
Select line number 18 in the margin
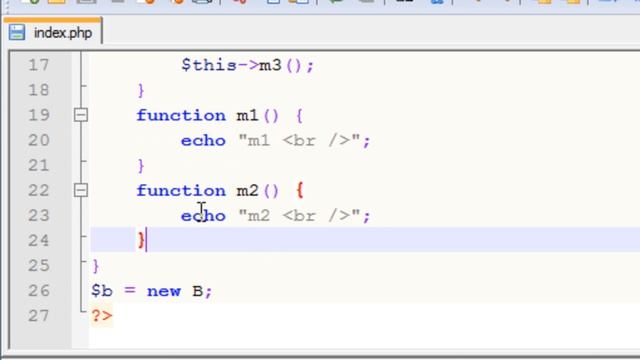[39, 90]
